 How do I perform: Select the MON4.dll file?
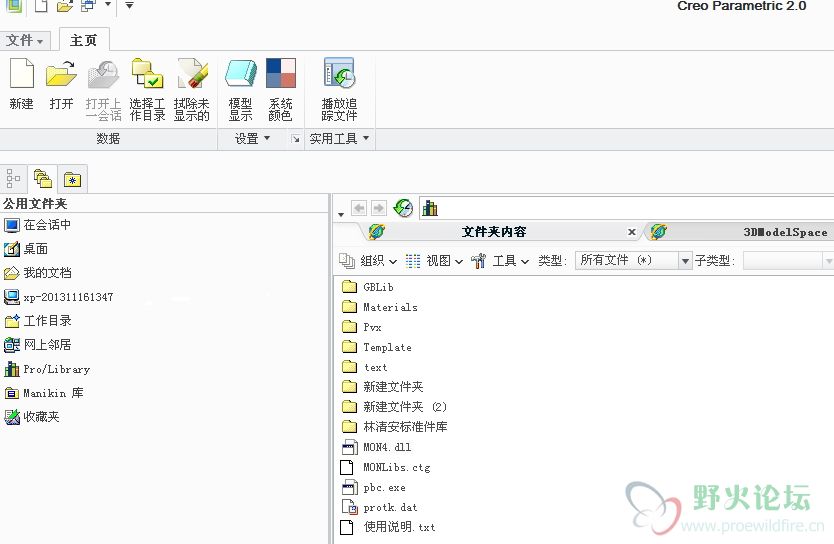click(x=376, y=447)
